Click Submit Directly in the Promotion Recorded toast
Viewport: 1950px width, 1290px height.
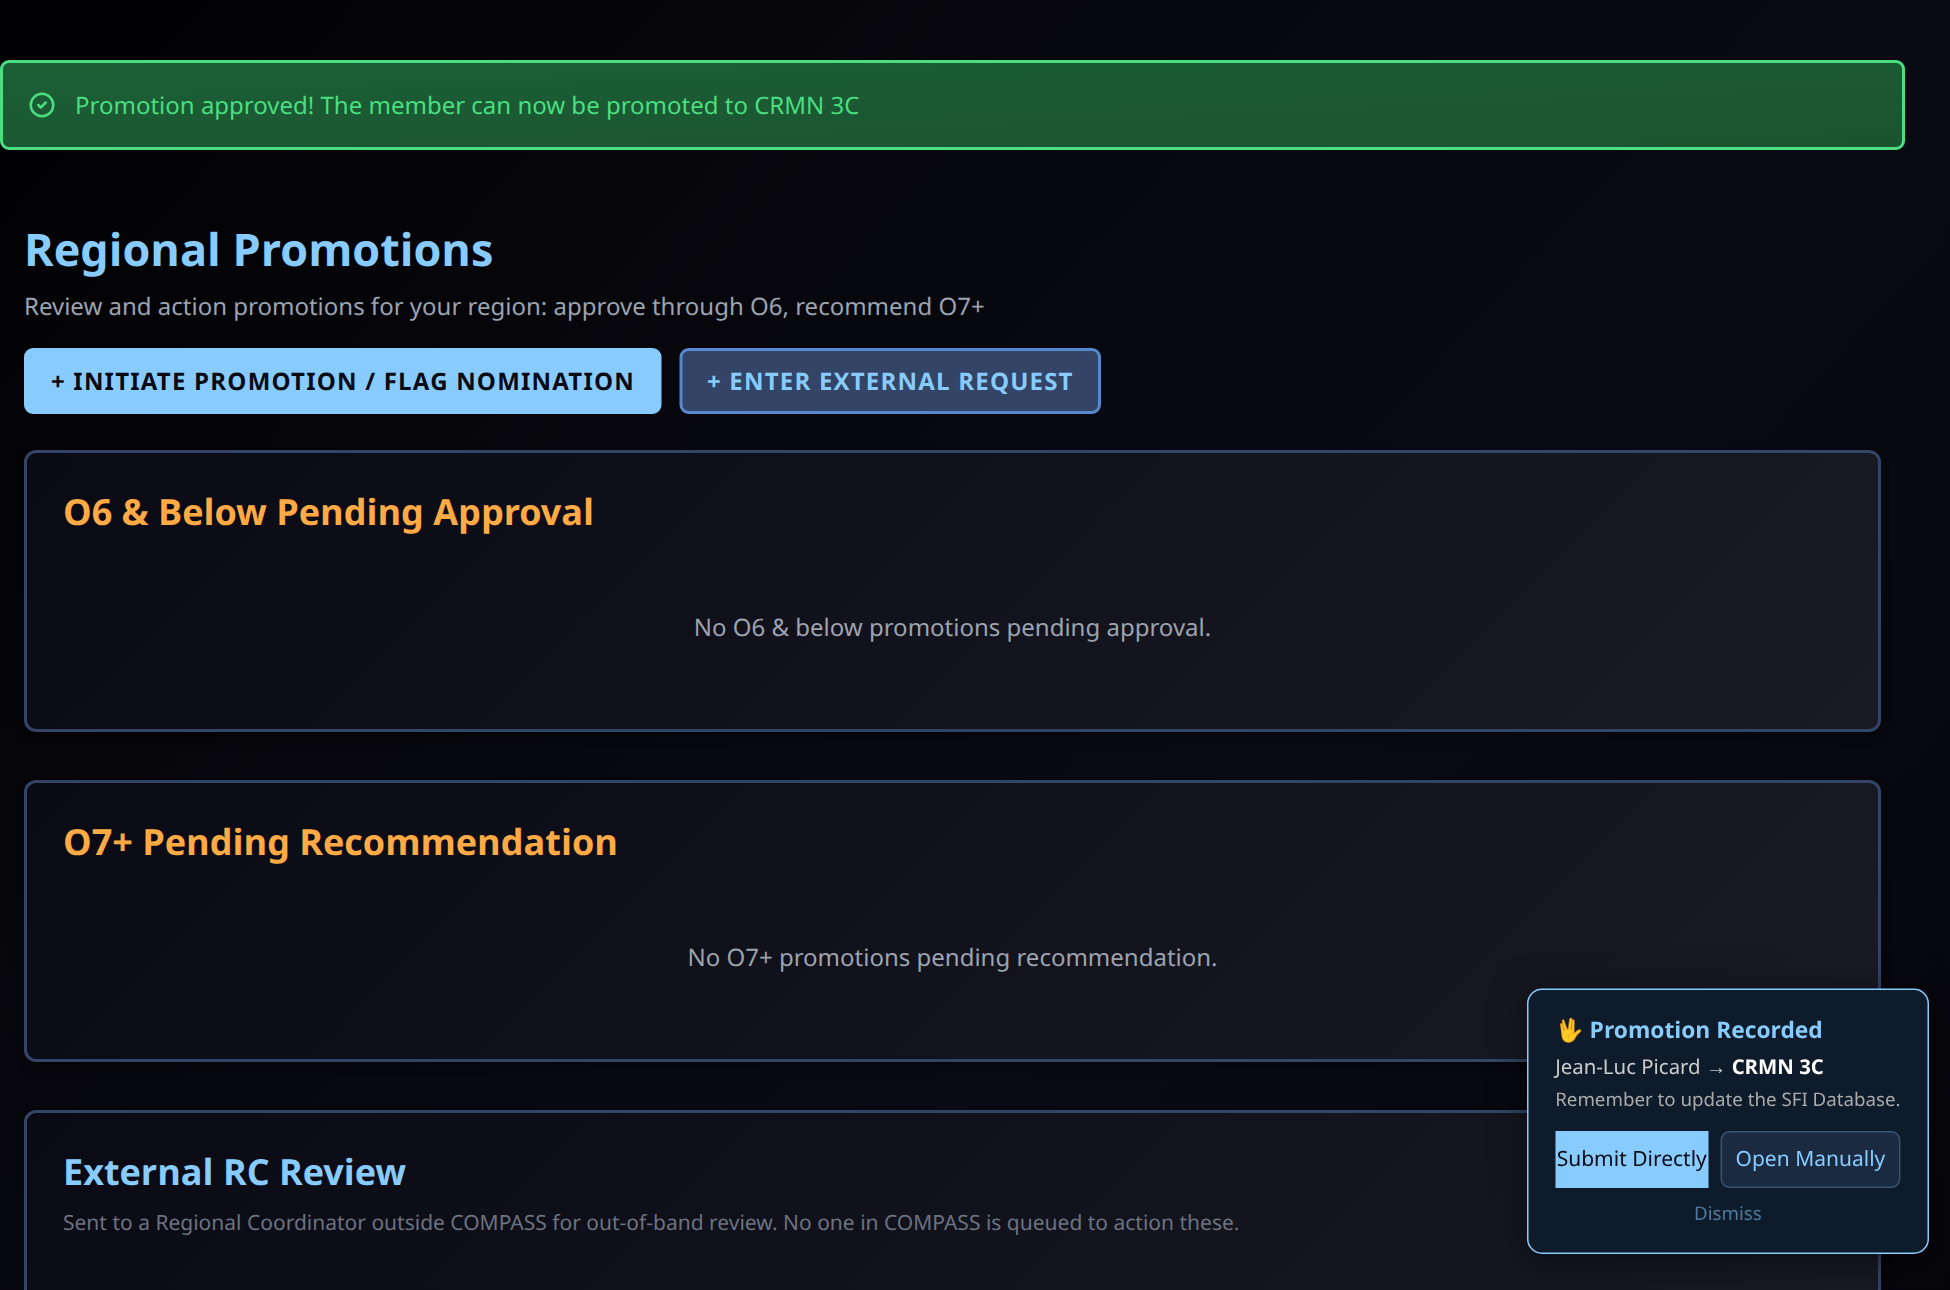tap(1631, 1159)
